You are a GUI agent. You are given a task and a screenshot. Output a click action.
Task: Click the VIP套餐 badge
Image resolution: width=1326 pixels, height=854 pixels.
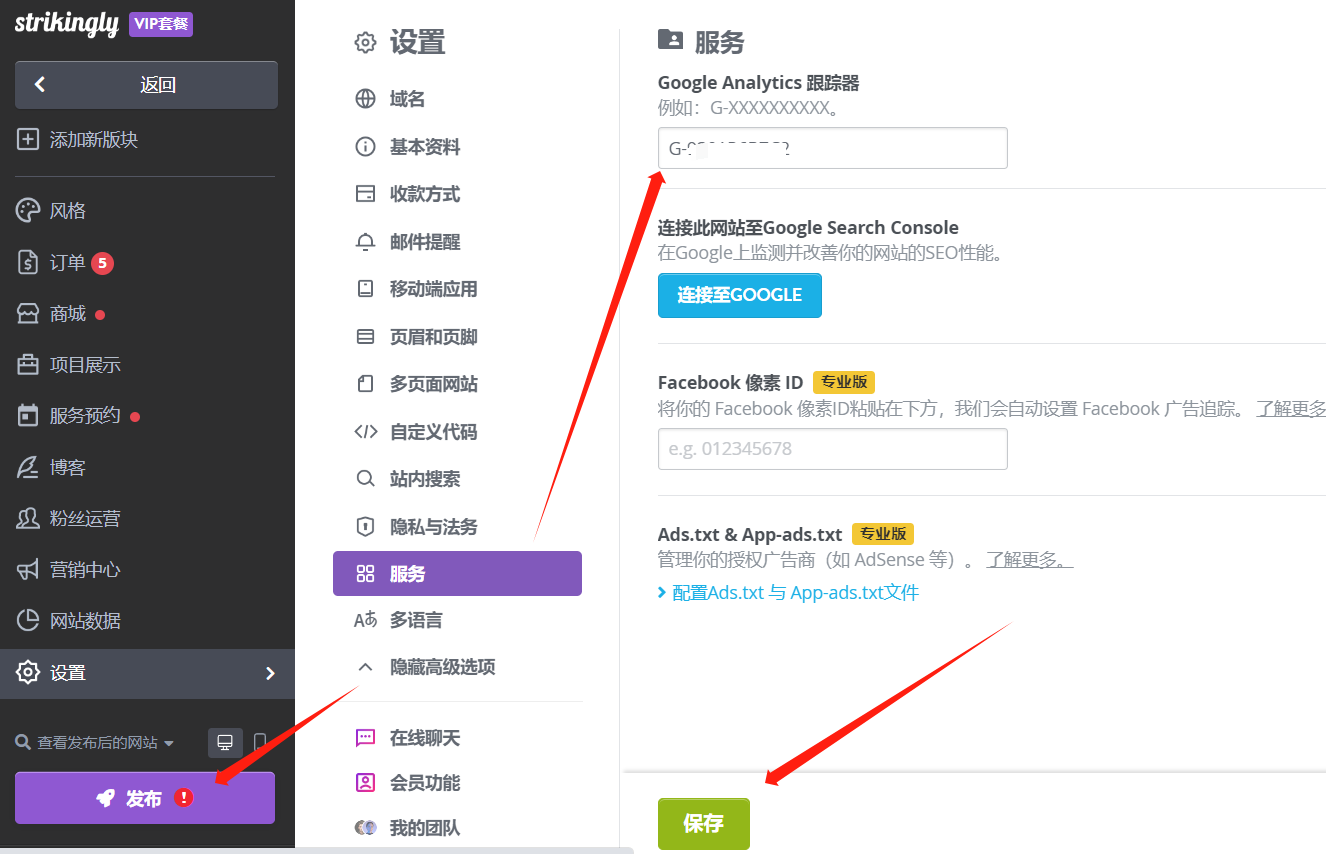(161, 24)
